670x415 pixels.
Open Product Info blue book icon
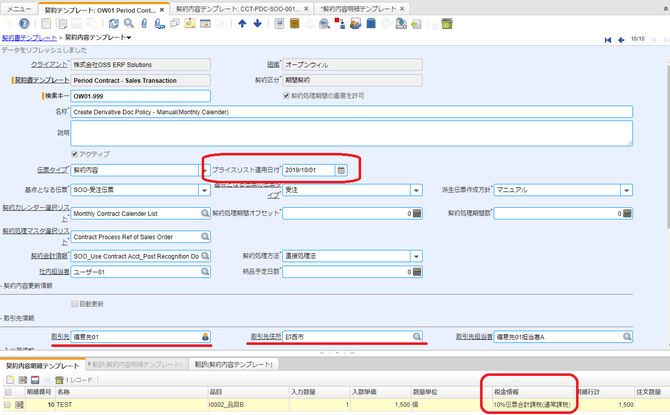(371, 24)
